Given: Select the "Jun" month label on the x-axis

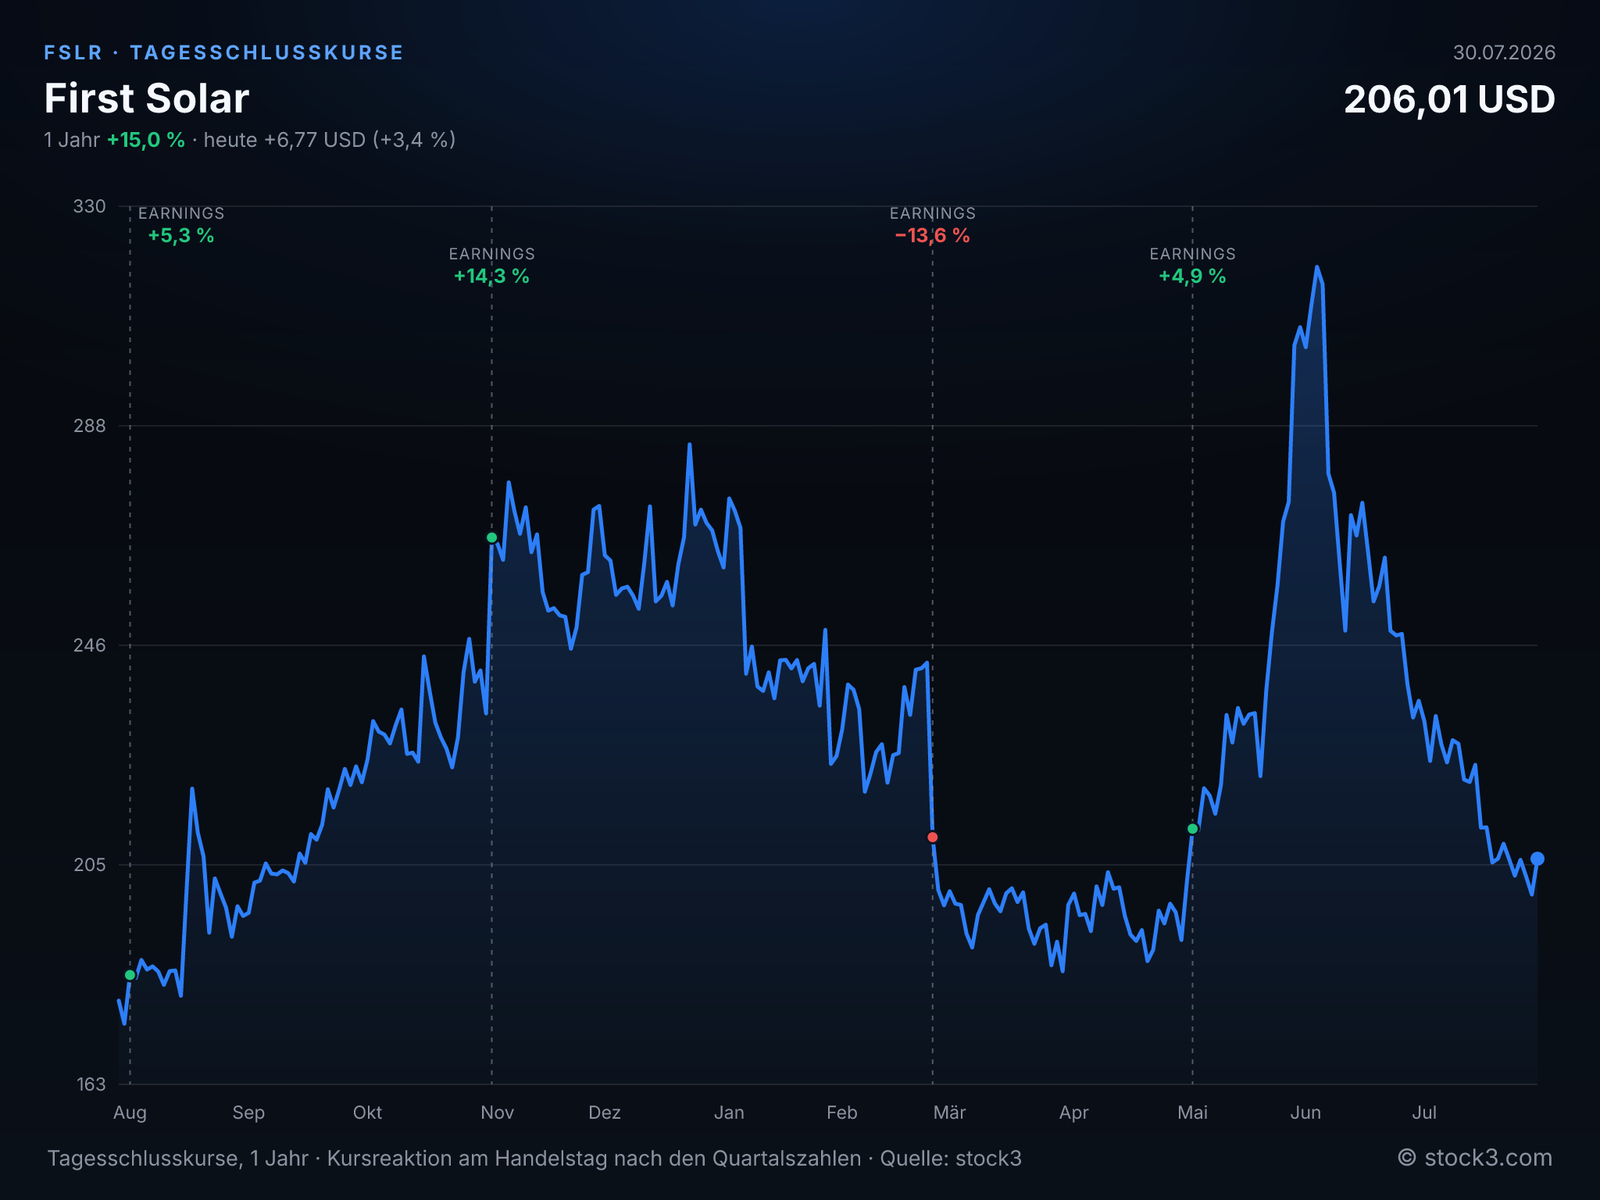Looking at the screenshot, I should click(1305, 1113).
